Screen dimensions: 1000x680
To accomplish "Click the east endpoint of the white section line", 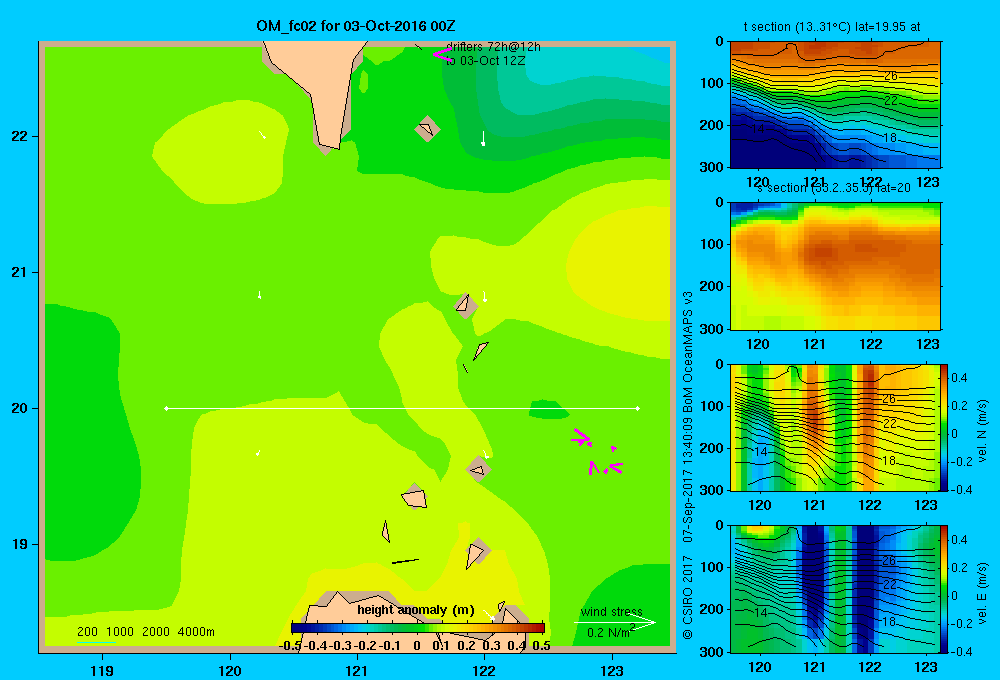I will (x=637, y=408).
